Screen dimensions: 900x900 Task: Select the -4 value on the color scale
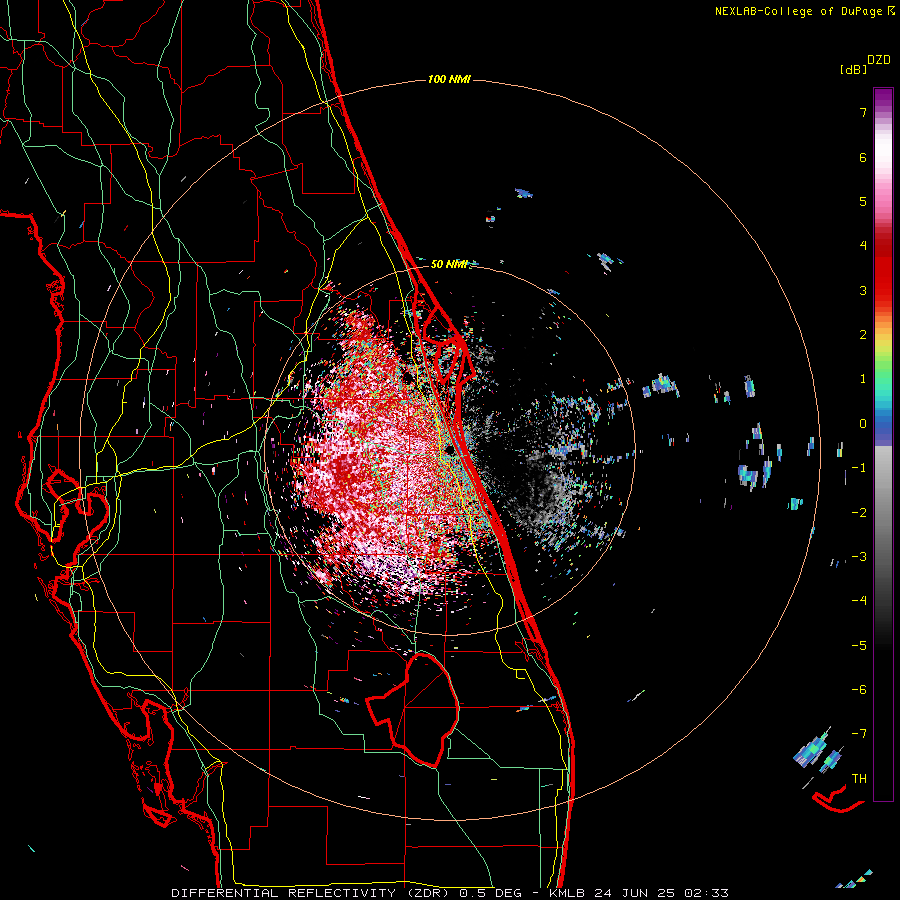click(x=859, y=601)
